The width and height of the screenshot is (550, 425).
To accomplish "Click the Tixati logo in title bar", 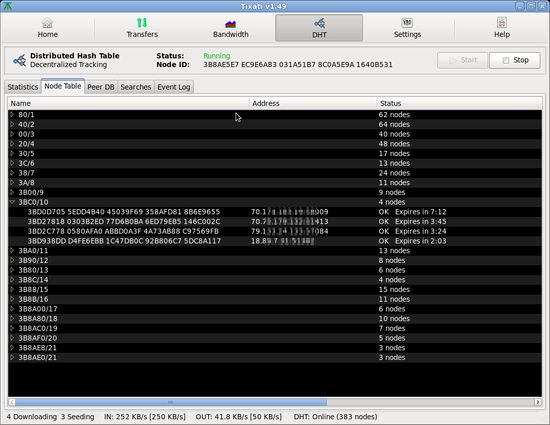I will pyautogui.click(x=7, y=6).
